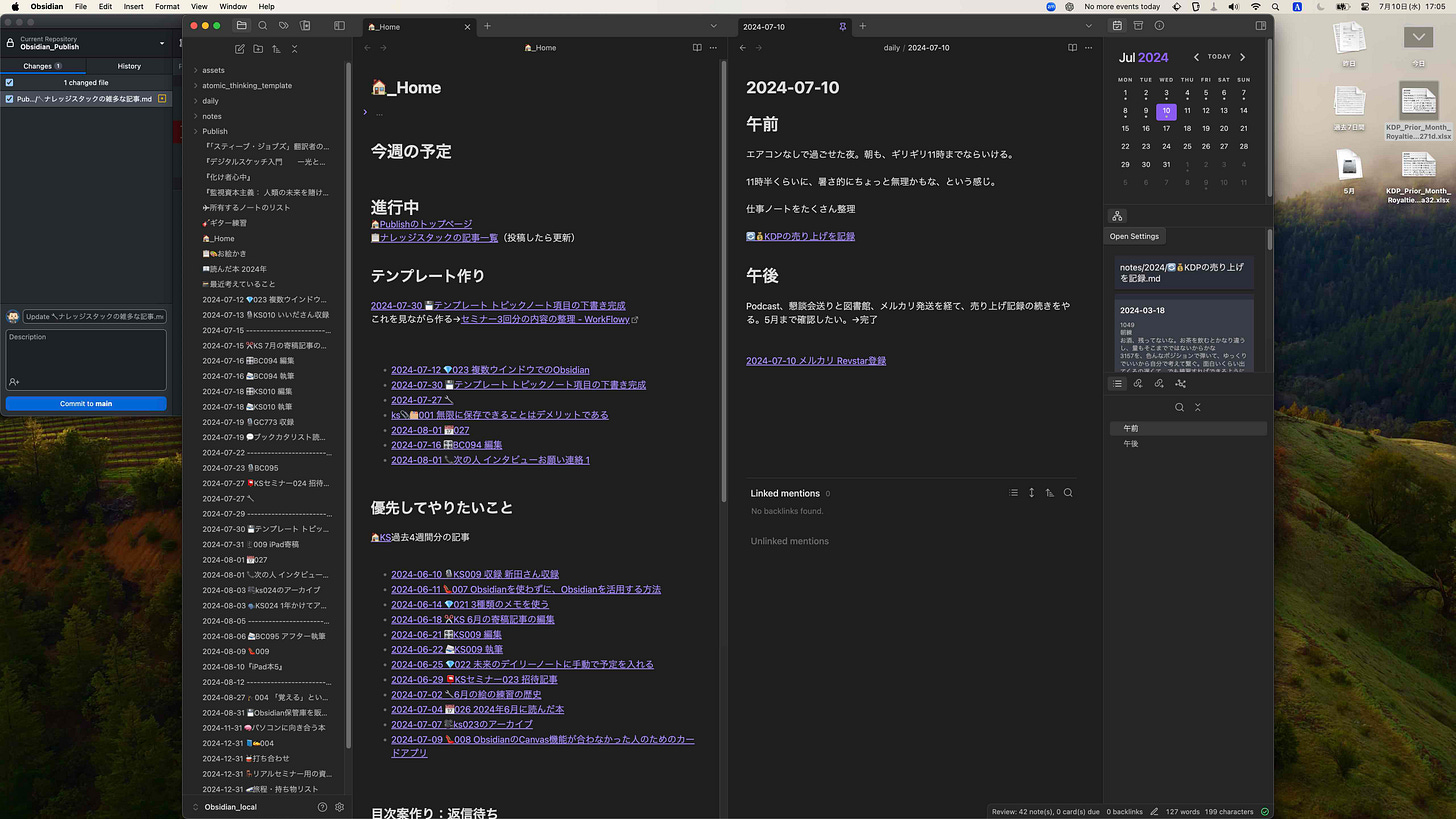Open the file explorer sidebar tab

tap(241, 26)
